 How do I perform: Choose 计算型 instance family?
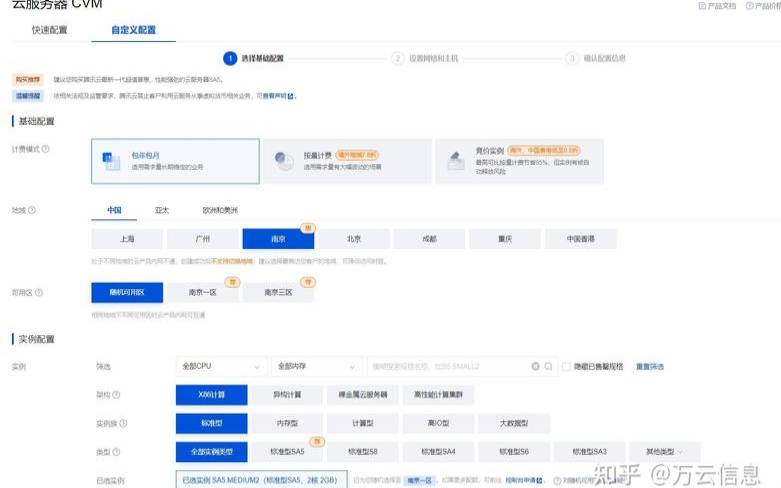click(x=363, y=423)
